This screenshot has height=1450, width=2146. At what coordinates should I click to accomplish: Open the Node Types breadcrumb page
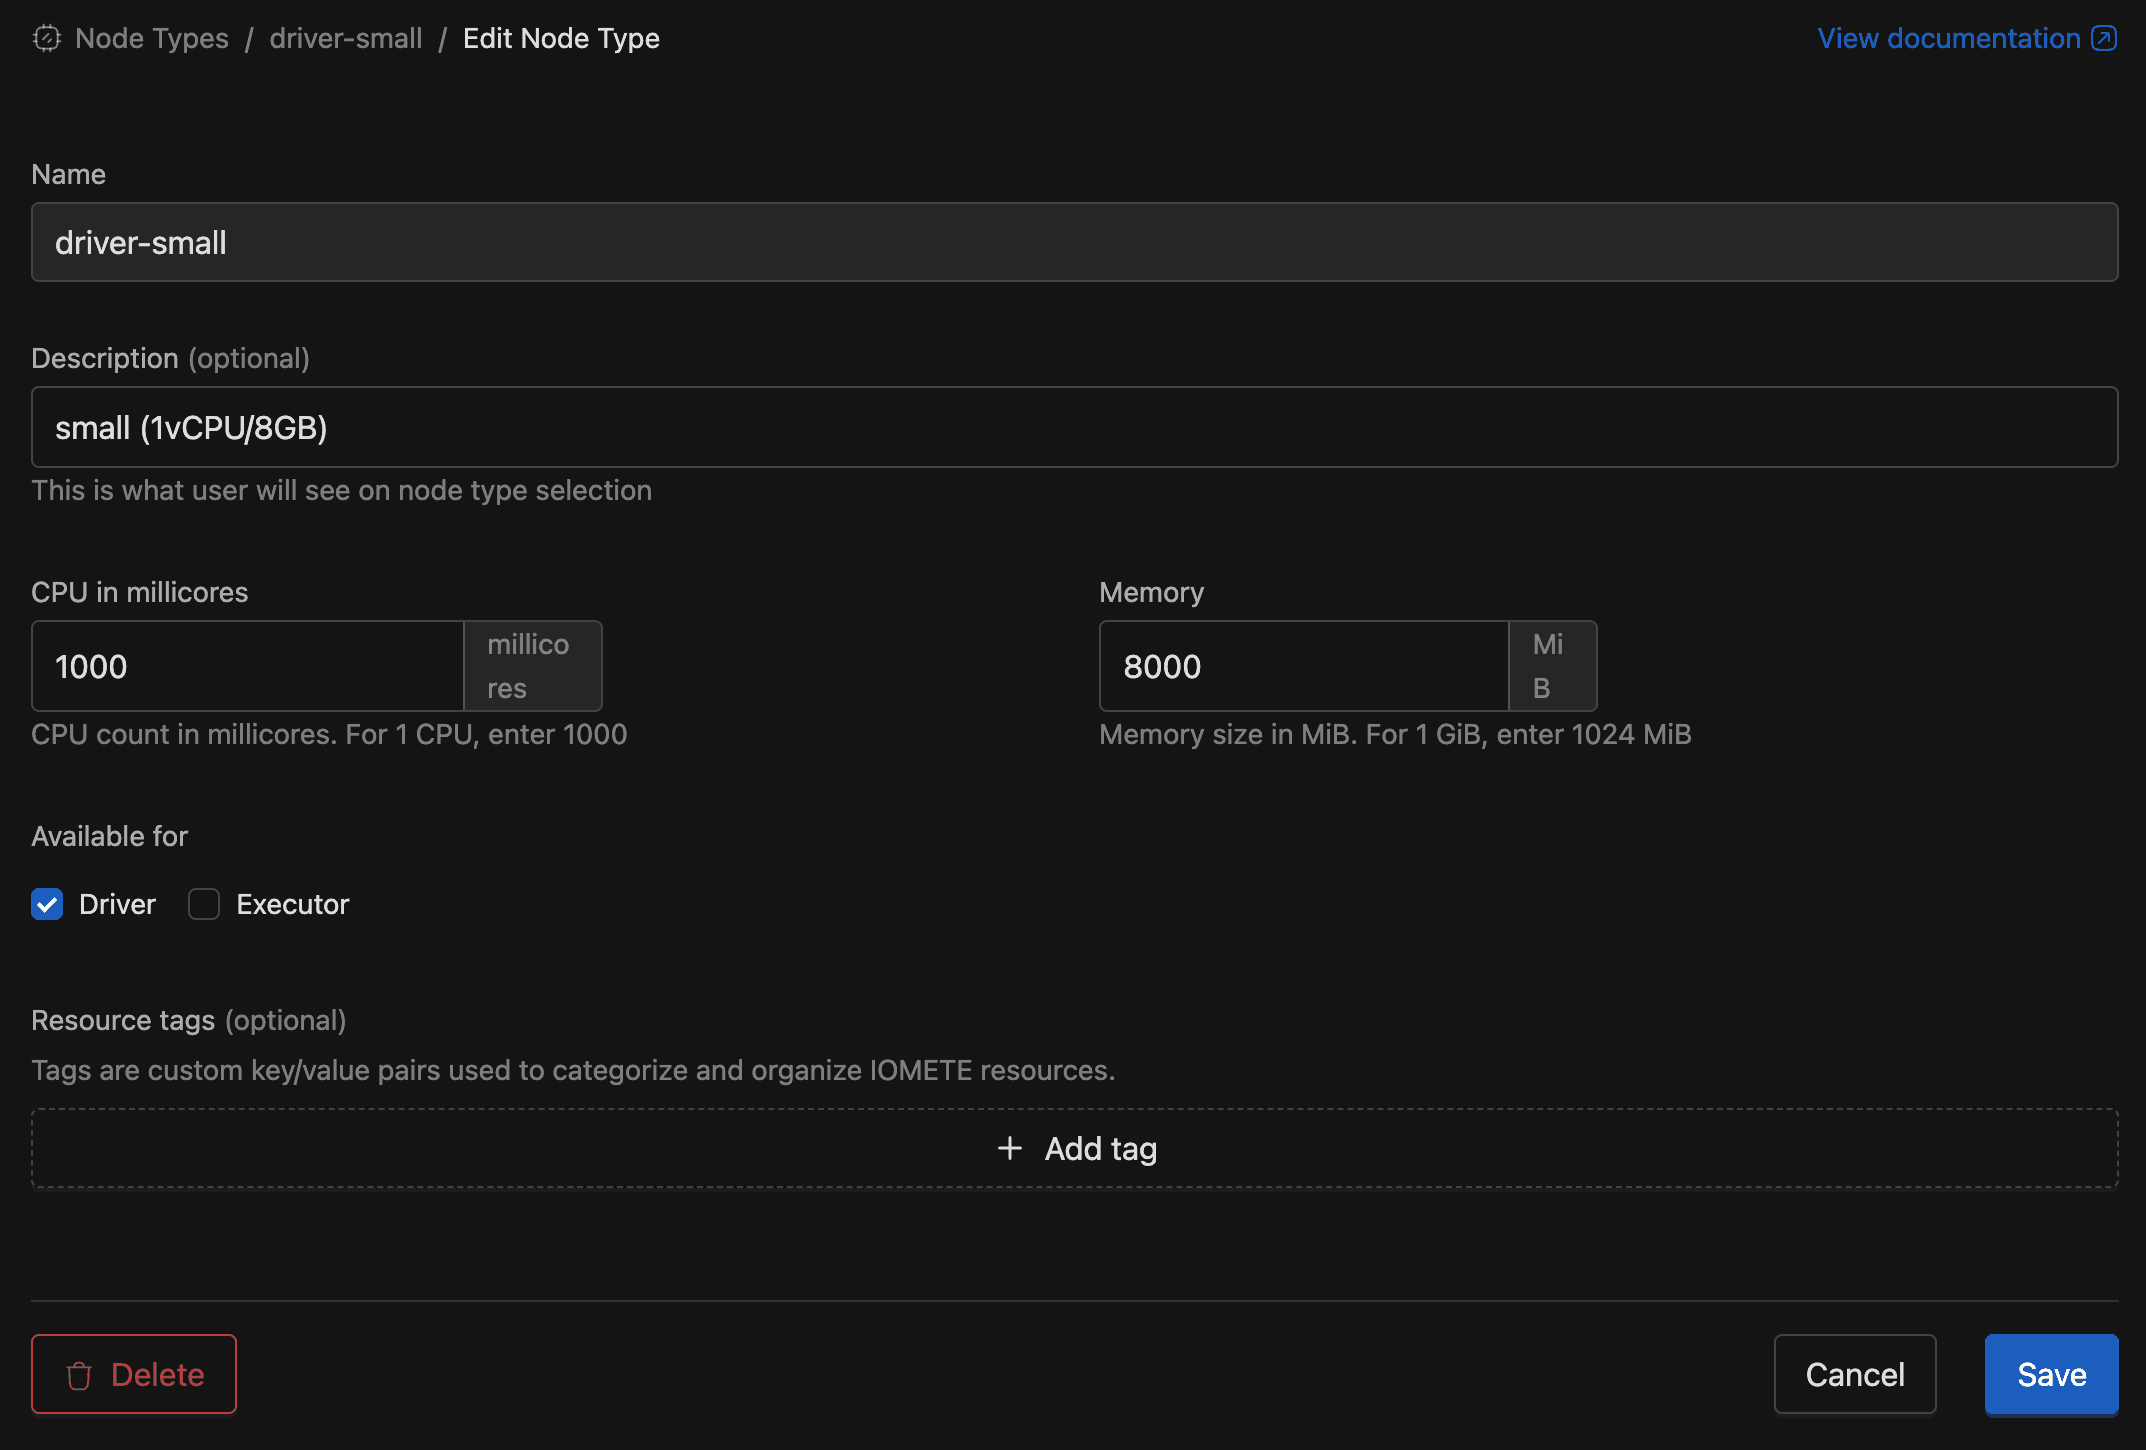[151, 39]
